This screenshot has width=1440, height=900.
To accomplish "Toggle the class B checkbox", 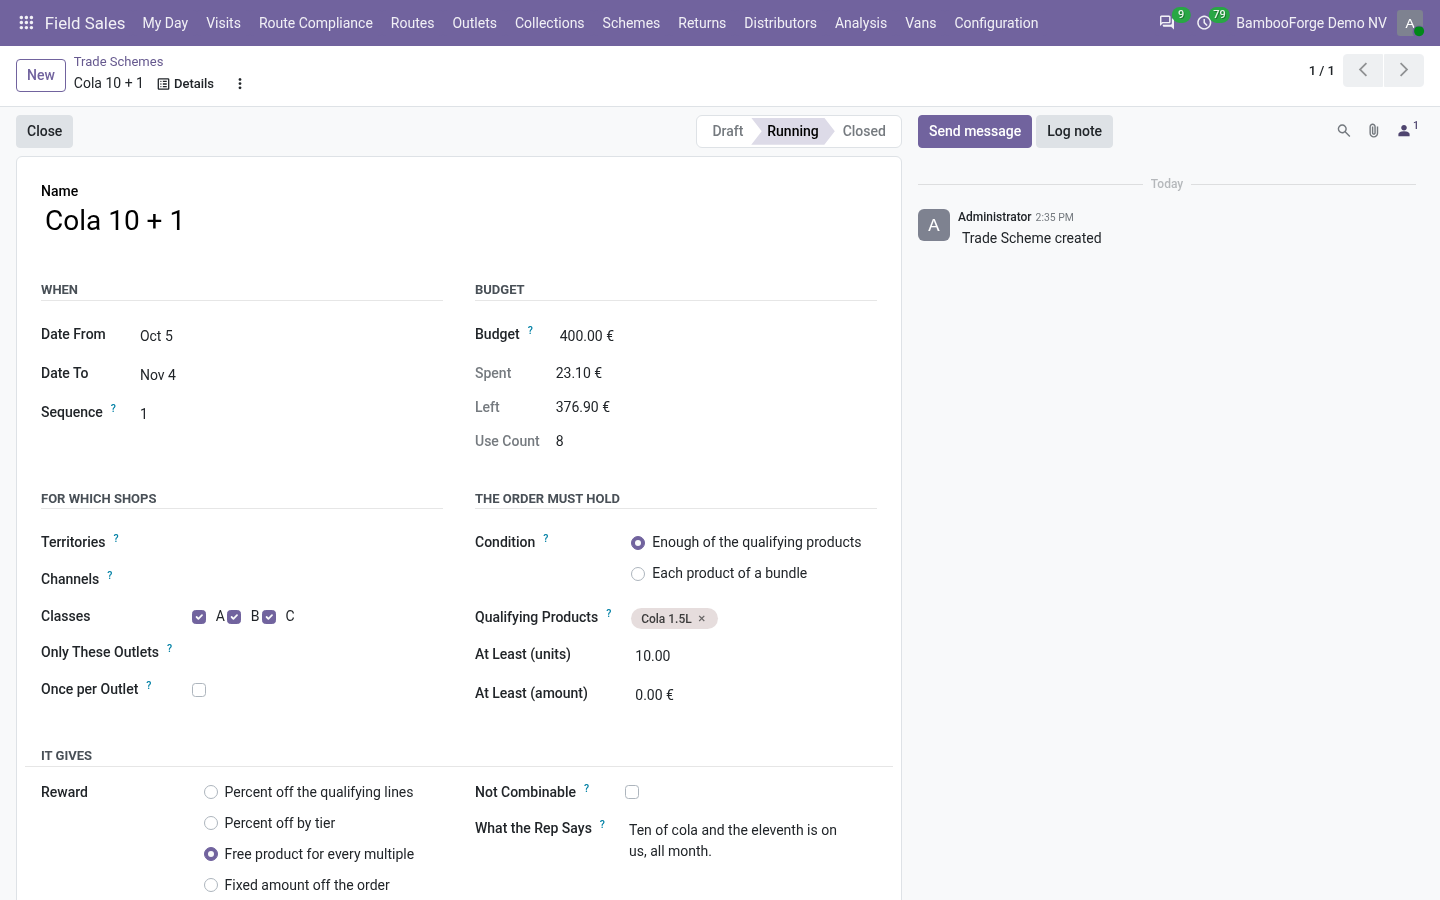I will pyautogui.click(x=234, y=617).
